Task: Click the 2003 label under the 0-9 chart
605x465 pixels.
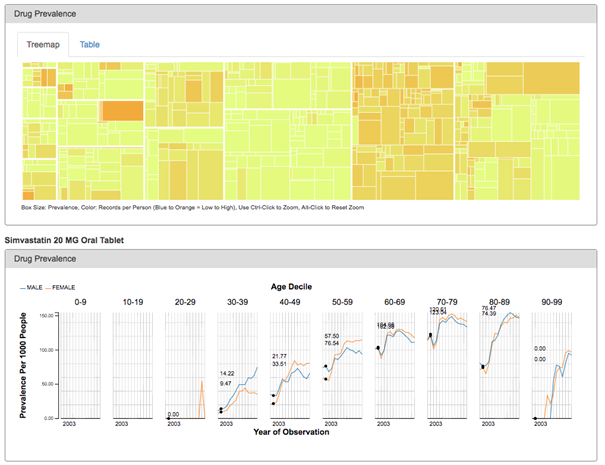Action: [69, 424]
